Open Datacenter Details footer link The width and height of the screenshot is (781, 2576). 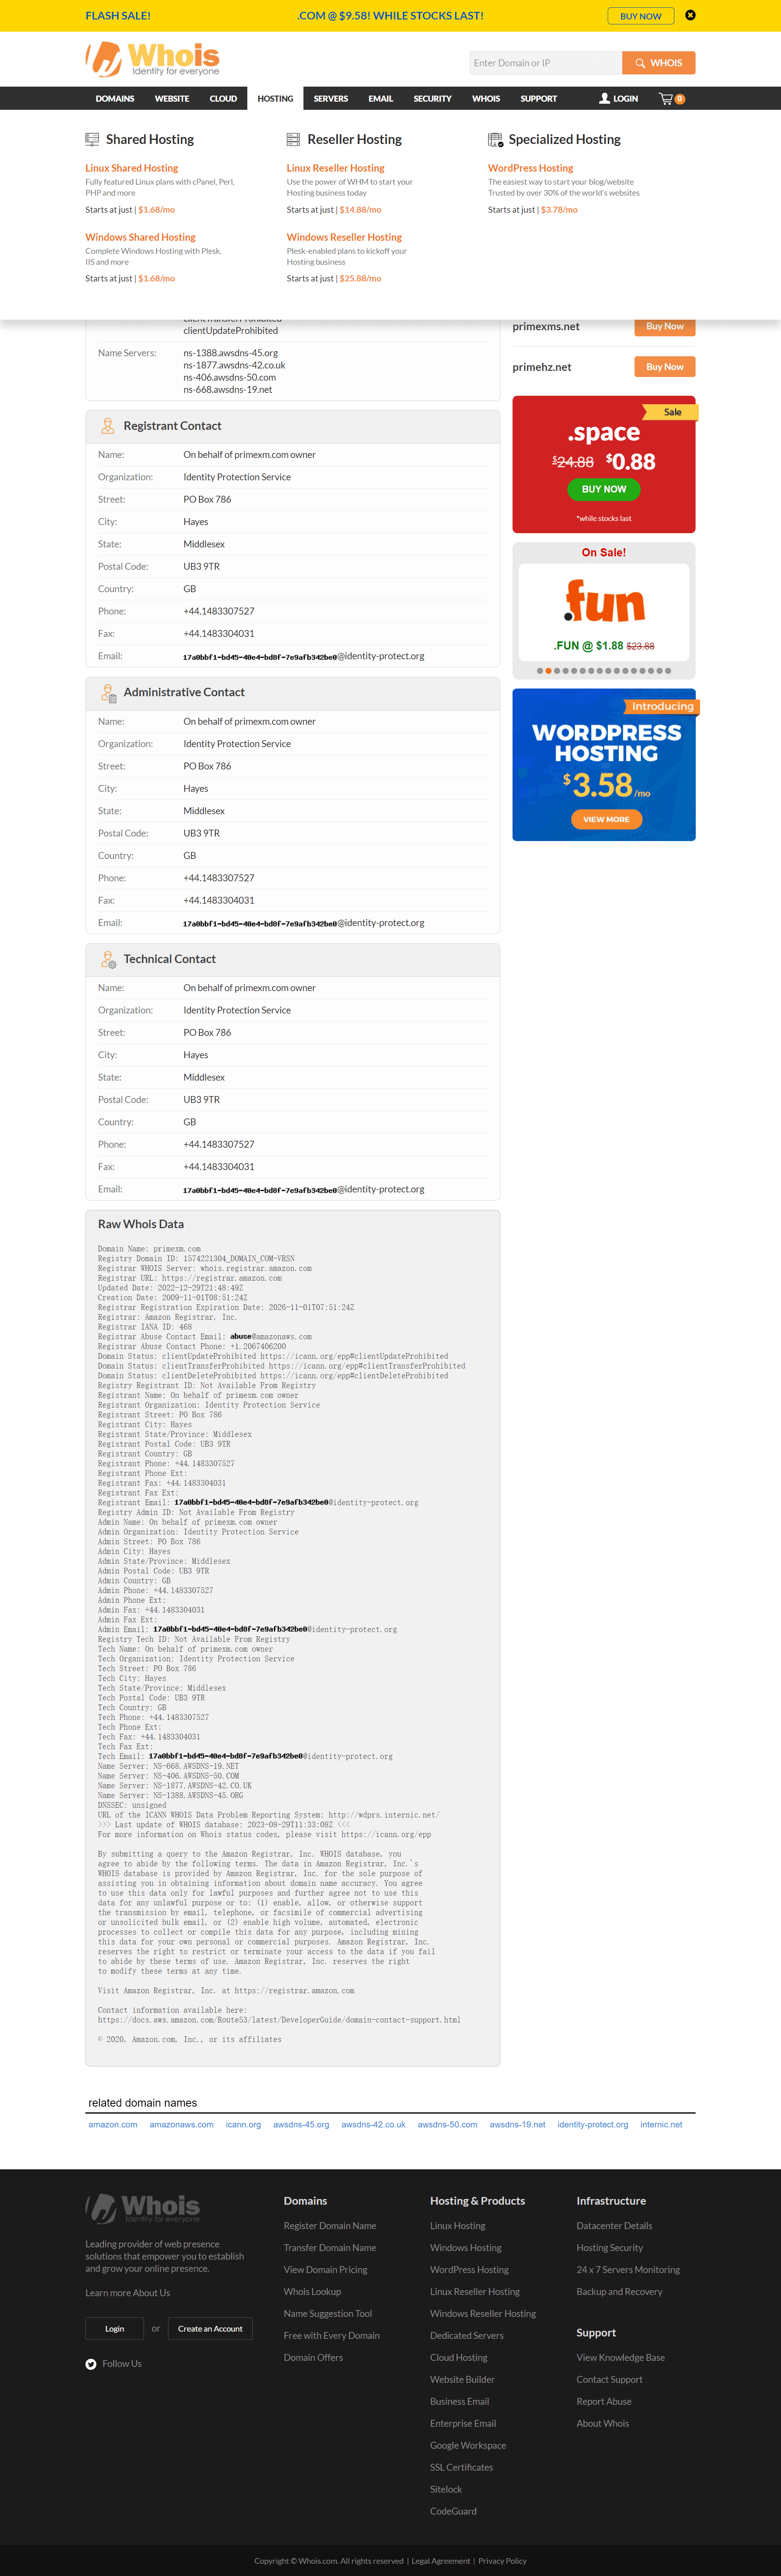click(614, 2226)
